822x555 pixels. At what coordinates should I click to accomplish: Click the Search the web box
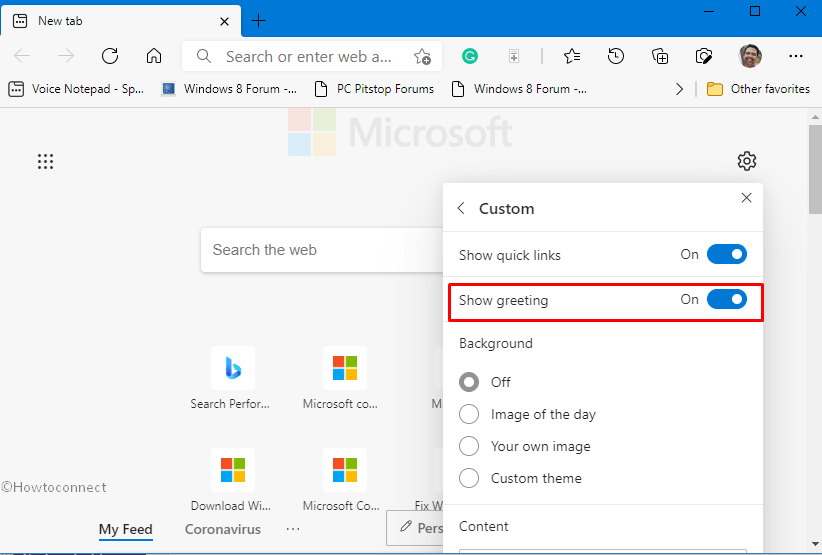322,250
